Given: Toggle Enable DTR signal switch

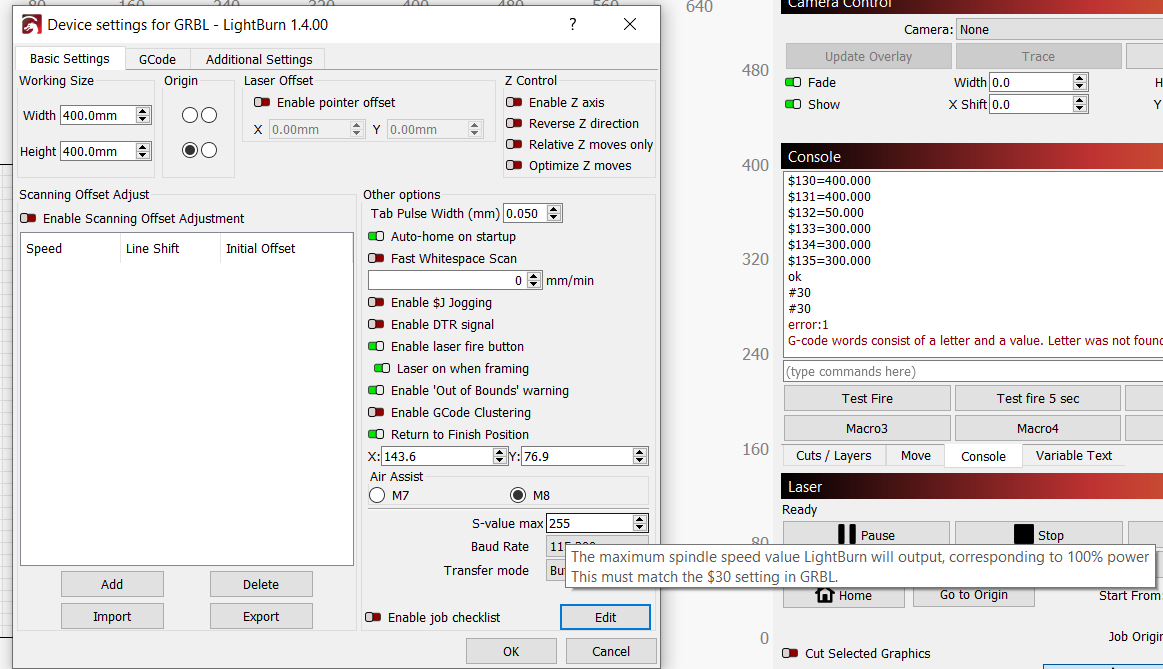Looking at the screenshot, I should tap(376, 324).
